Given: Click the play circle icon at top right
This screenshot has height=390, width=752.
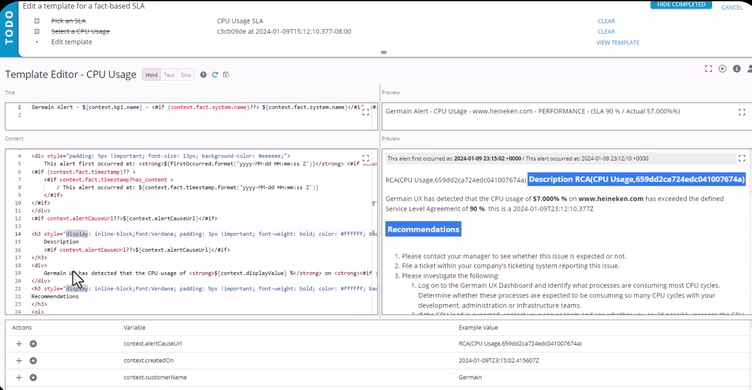Looking at the screenshot, I should tap(722, 69).
